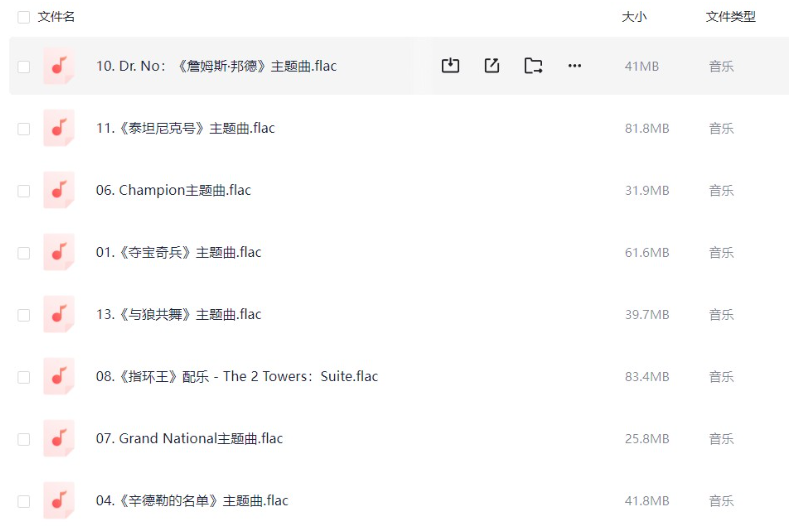The image size is (790, 528).
Task: Check the box for 06. Champion主题曲
Action: click(24, 191)
